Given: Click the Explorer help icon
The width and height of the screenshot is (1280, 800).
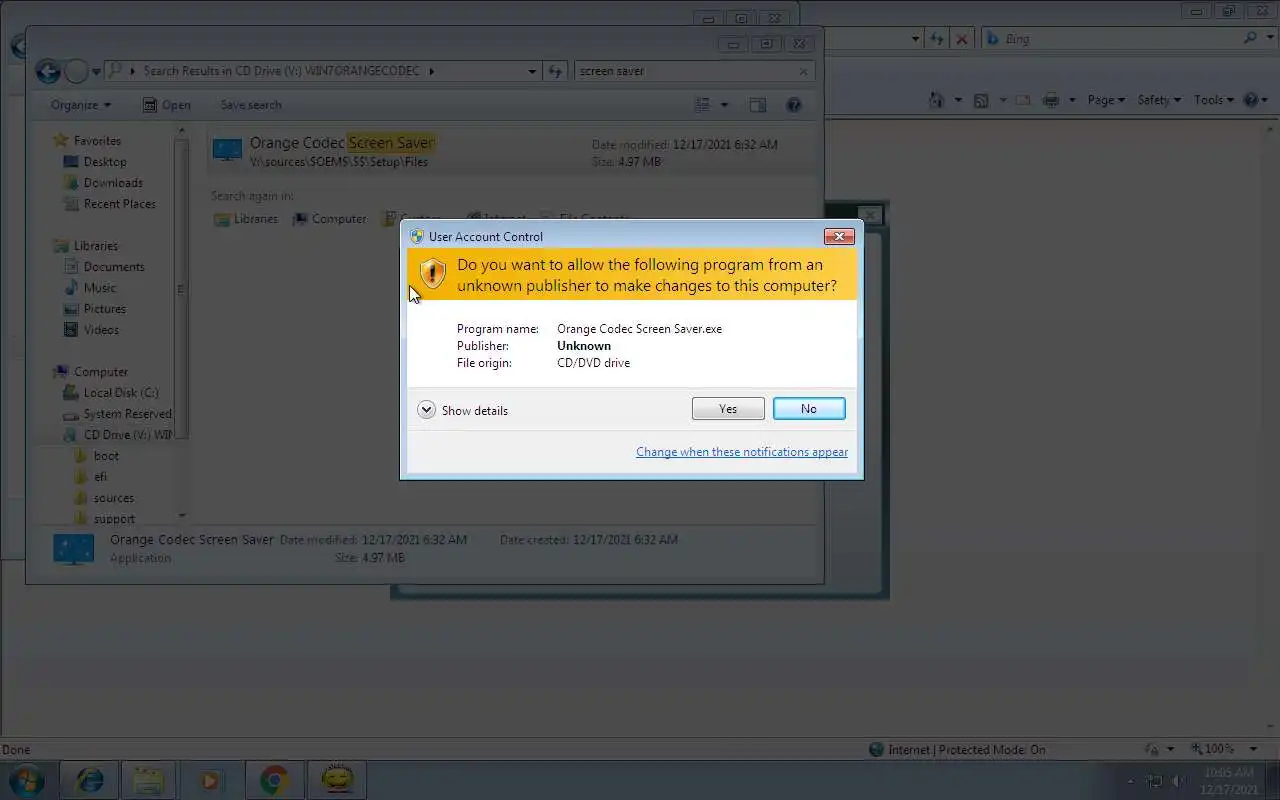Looking at the screenshot, I should click(794, 105).
